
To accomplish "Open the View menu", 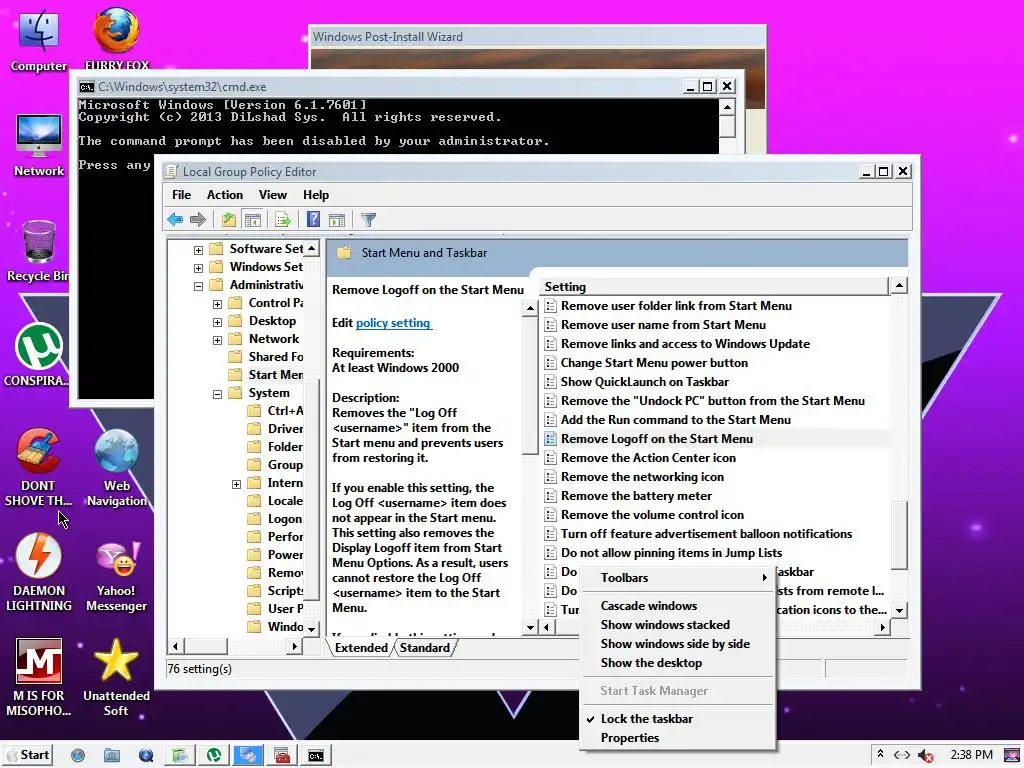I will pos(272,195).
